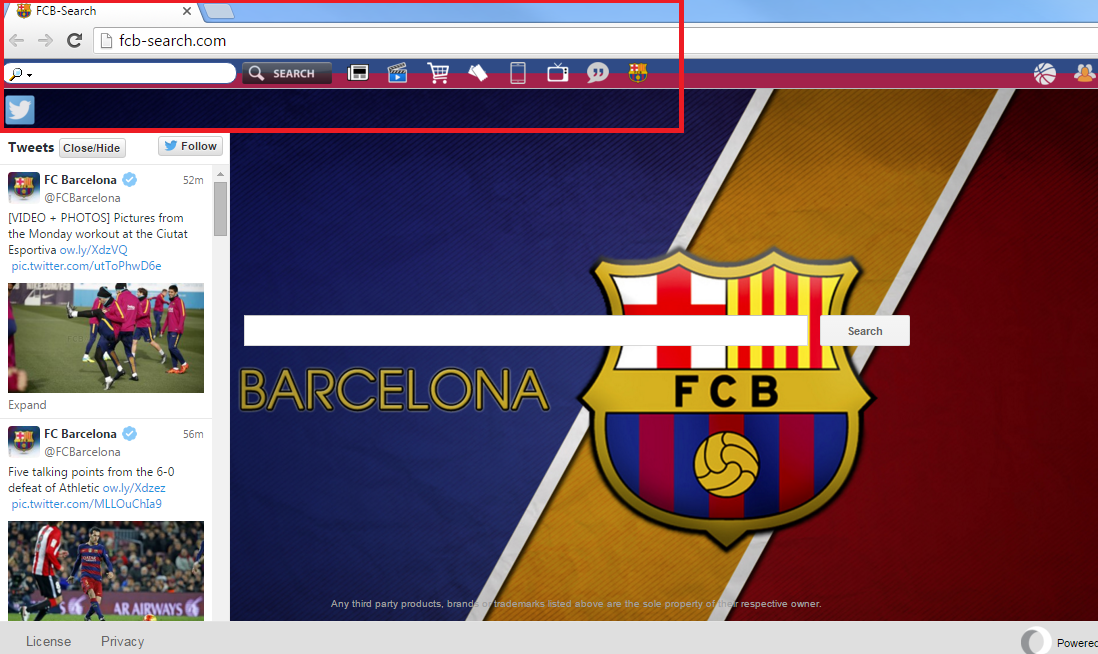
Task: Open pic.twitter.com/utToPhwD6e link
Action: click(86, 266)
